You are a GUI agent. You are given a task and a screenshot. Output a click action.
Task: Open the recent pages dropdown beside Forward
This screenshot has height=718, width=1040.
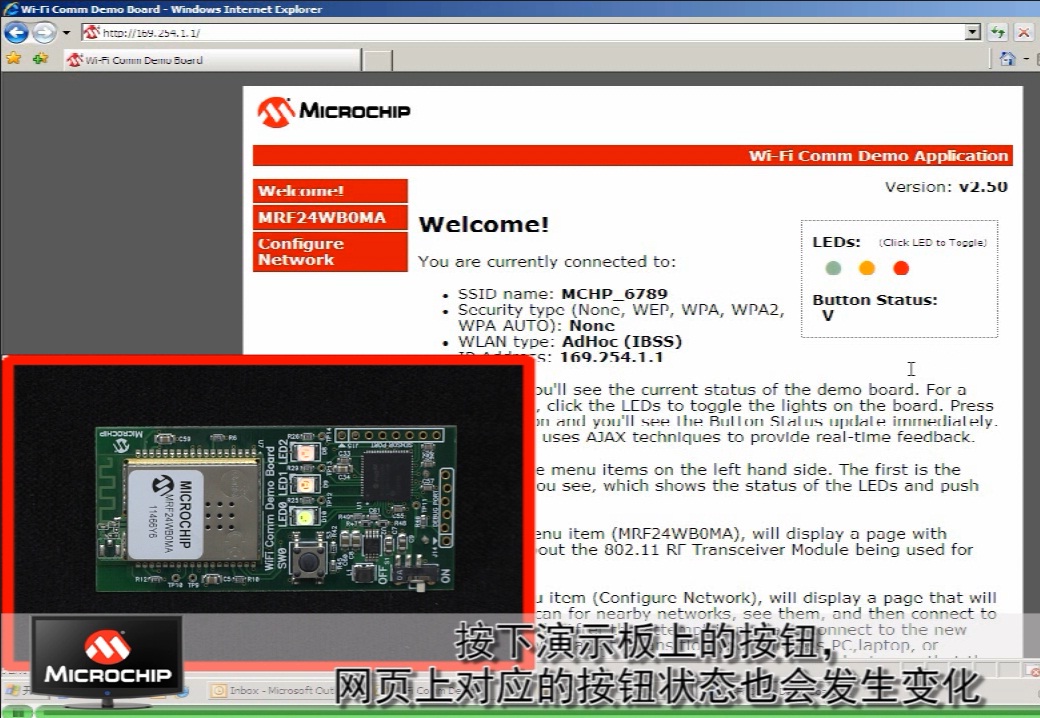[66, 32]
